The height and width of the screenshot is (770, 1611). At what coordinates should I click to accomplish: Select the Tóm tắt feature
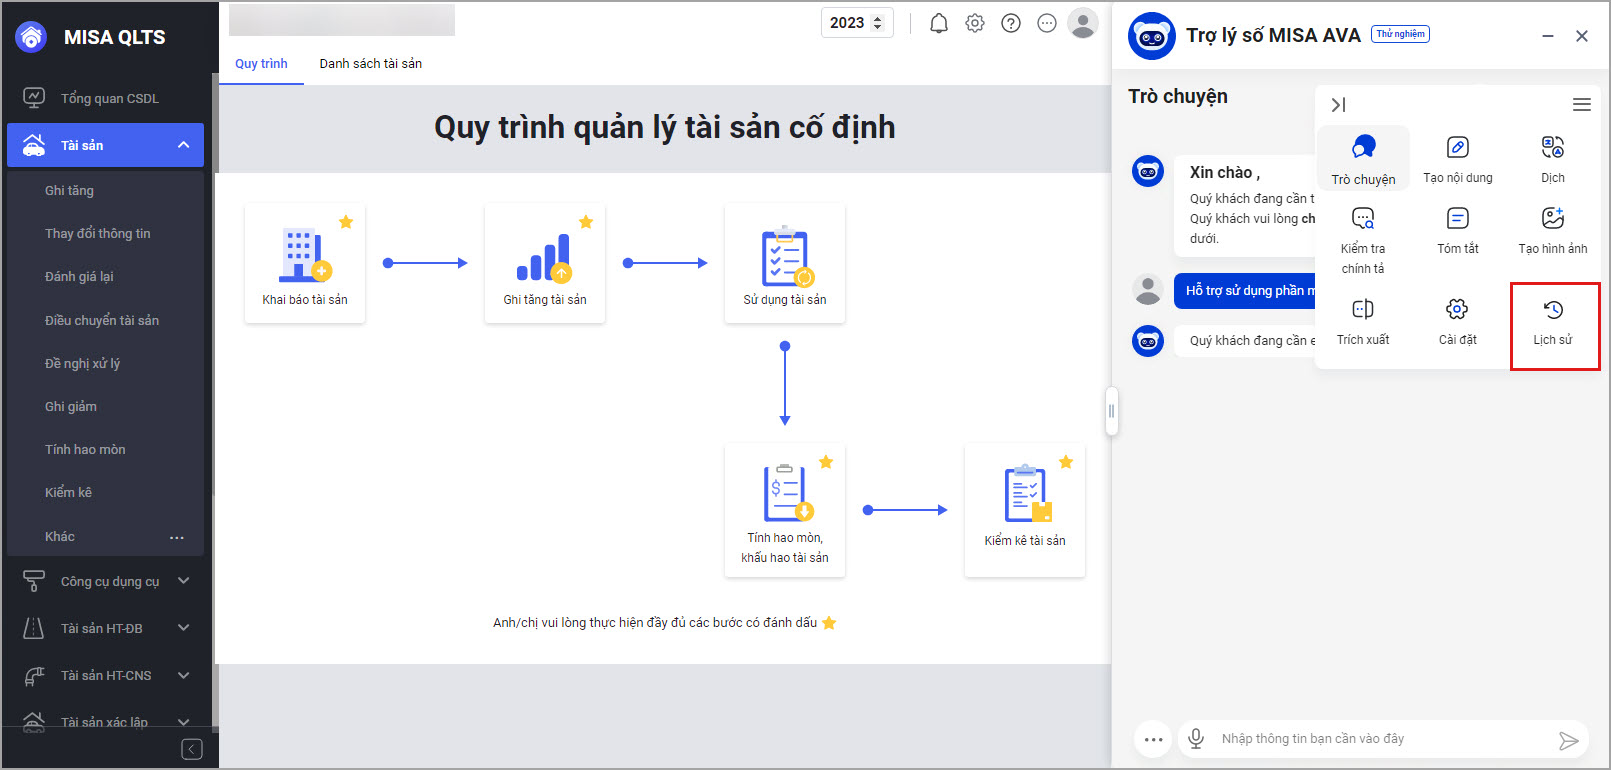pos(1458,230)
